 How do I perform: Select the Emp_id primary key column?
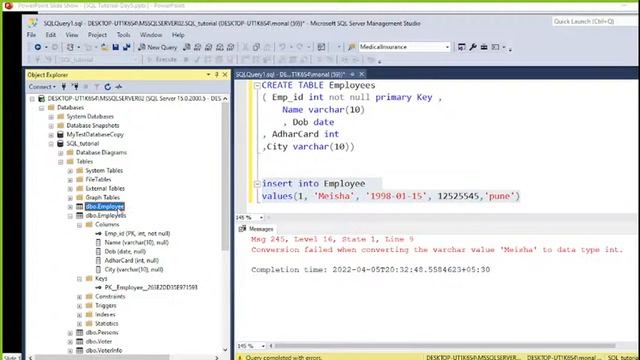[137, 233]
